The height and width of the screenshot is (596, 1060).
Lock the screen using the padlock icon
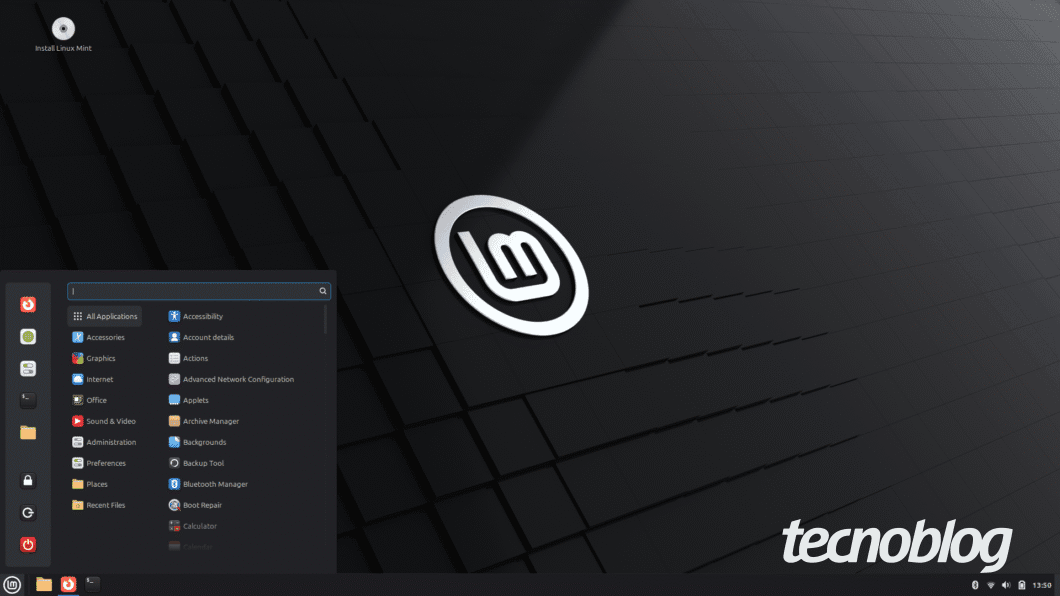point(28,480)
